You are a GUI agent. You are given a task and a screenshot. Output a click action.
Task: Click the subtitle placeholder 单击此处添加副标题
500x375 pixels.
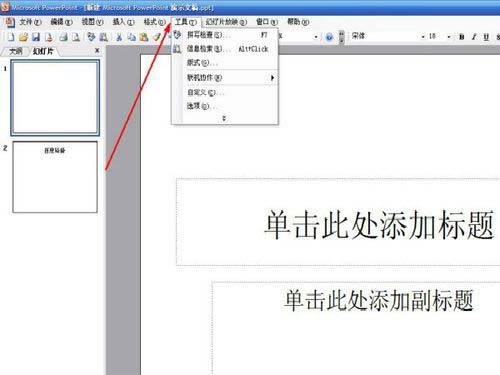coord(379,301)
